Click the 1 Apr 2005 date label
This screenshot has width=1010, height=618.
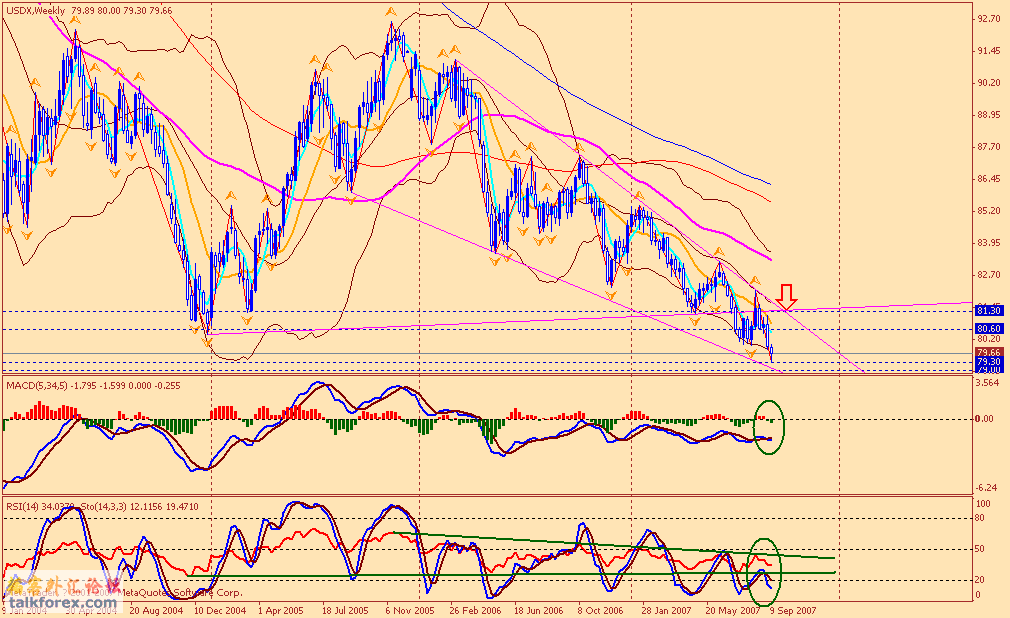point(280,610)
